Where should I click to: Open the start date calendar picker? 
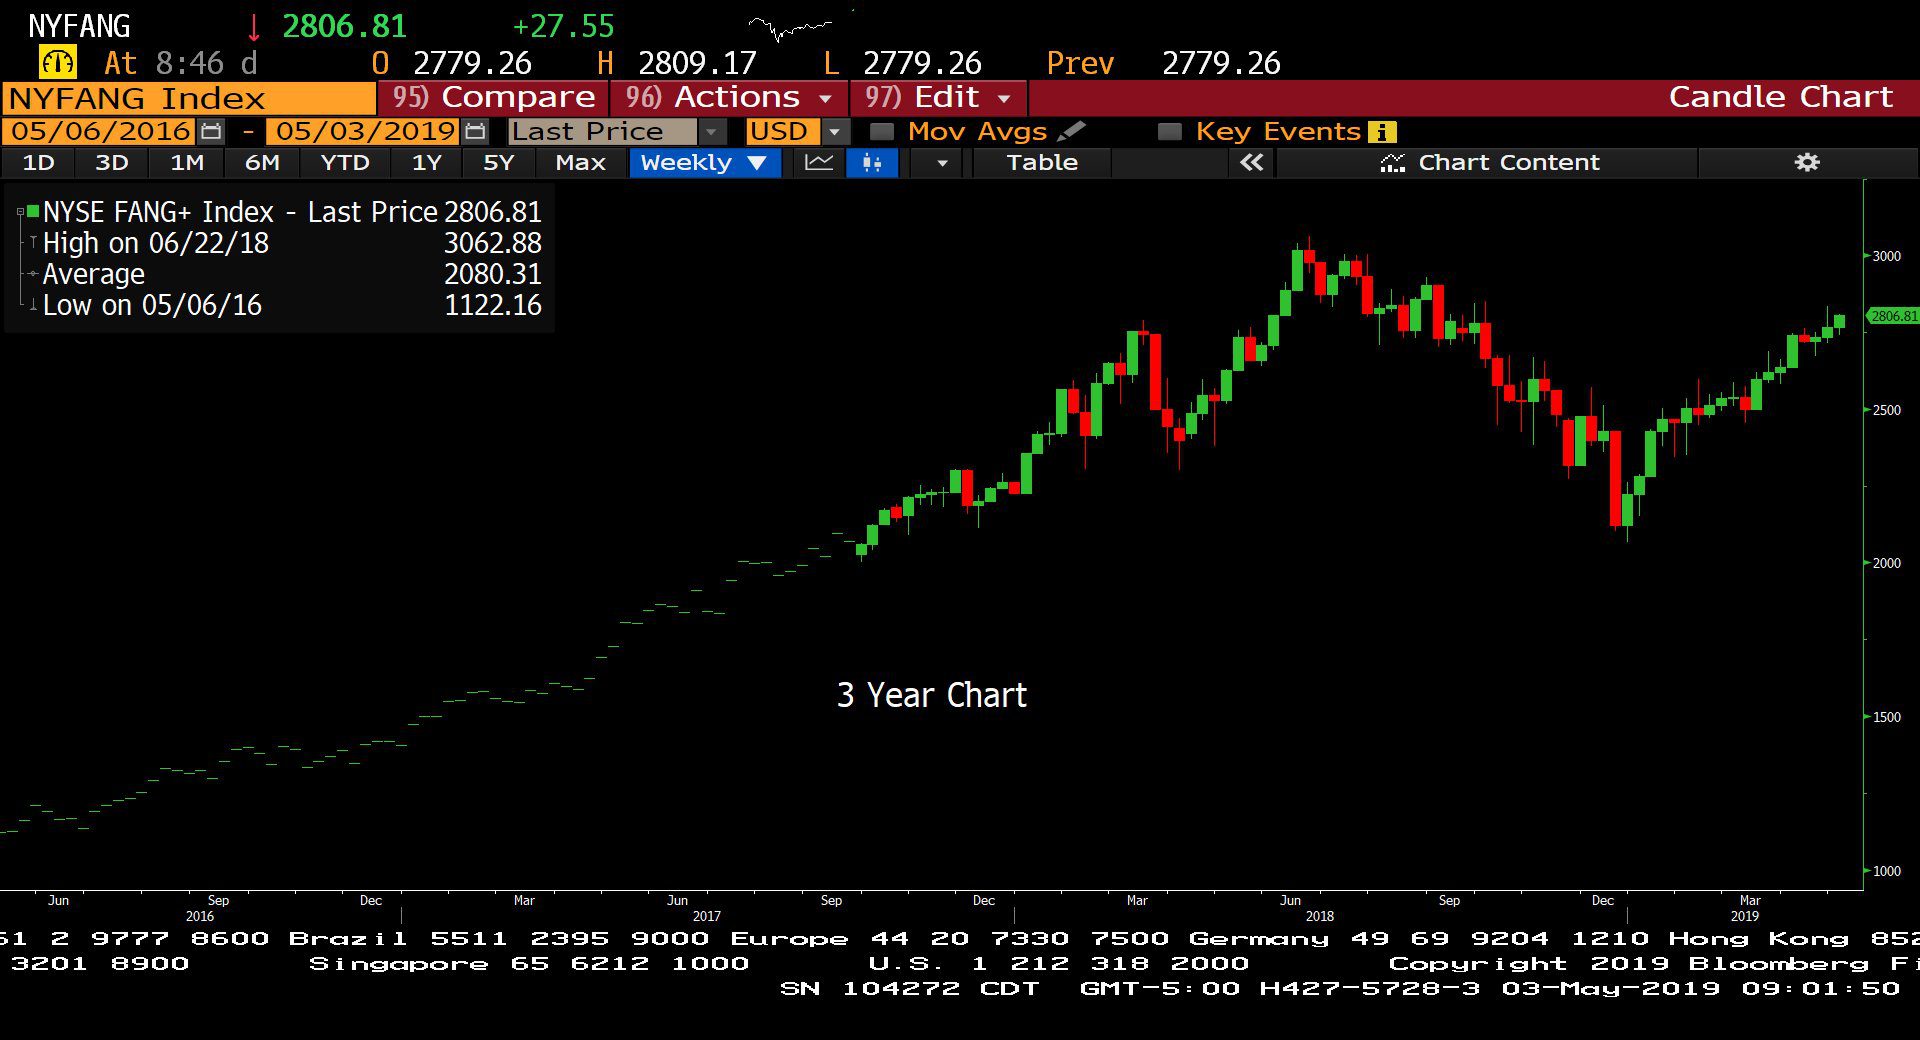(211, 131)
